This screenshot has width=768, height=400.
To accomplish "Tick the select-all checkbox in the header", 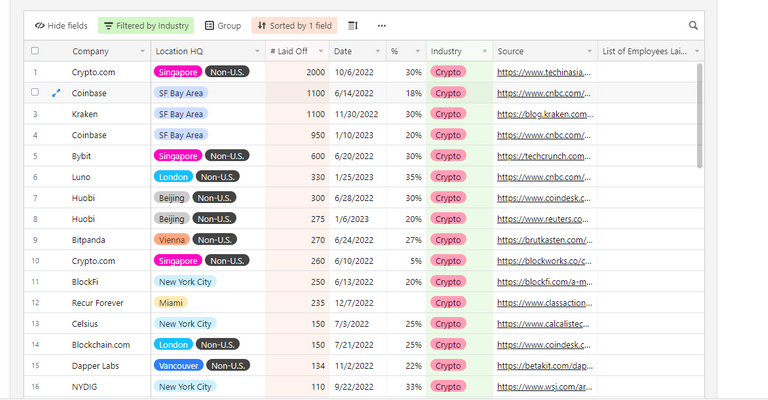I will [x=35, y=51].
